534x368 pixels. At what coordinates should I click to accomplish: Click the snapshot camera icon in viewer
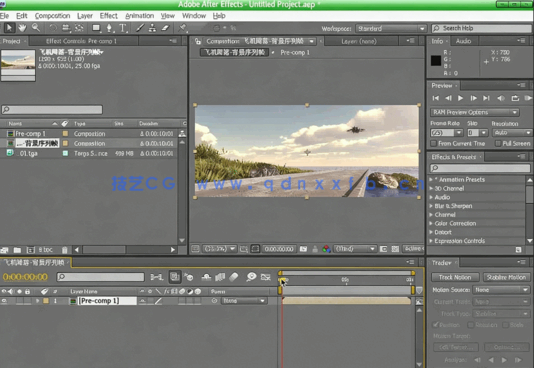[x=303, y=249]
